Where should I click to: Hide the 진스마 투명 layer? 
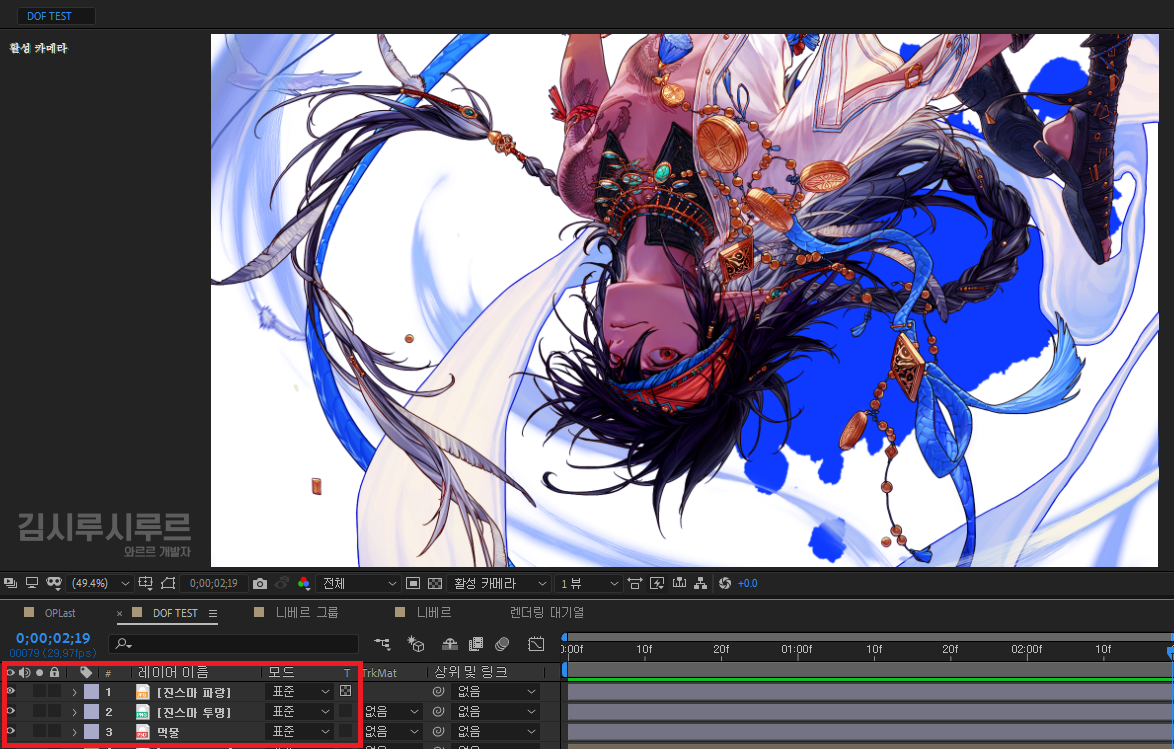pos(10,712)
